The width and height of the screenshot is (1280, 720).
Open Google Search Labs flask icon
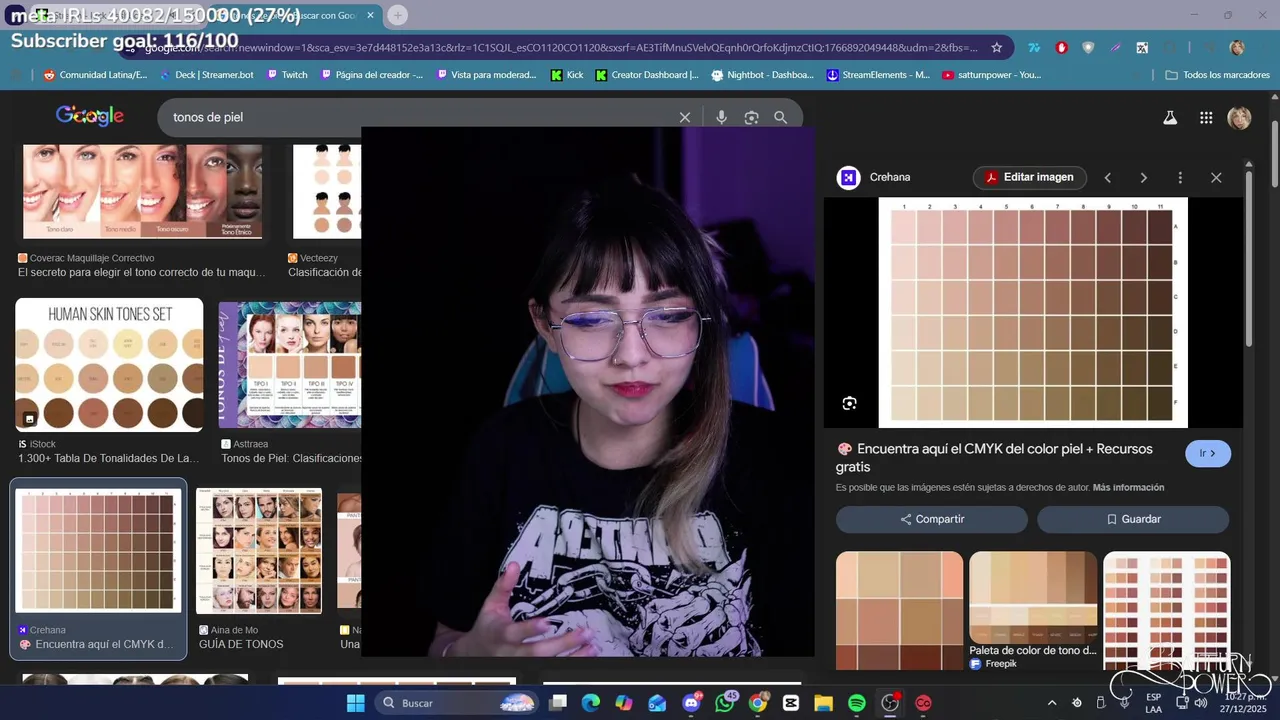[1170, 118]
